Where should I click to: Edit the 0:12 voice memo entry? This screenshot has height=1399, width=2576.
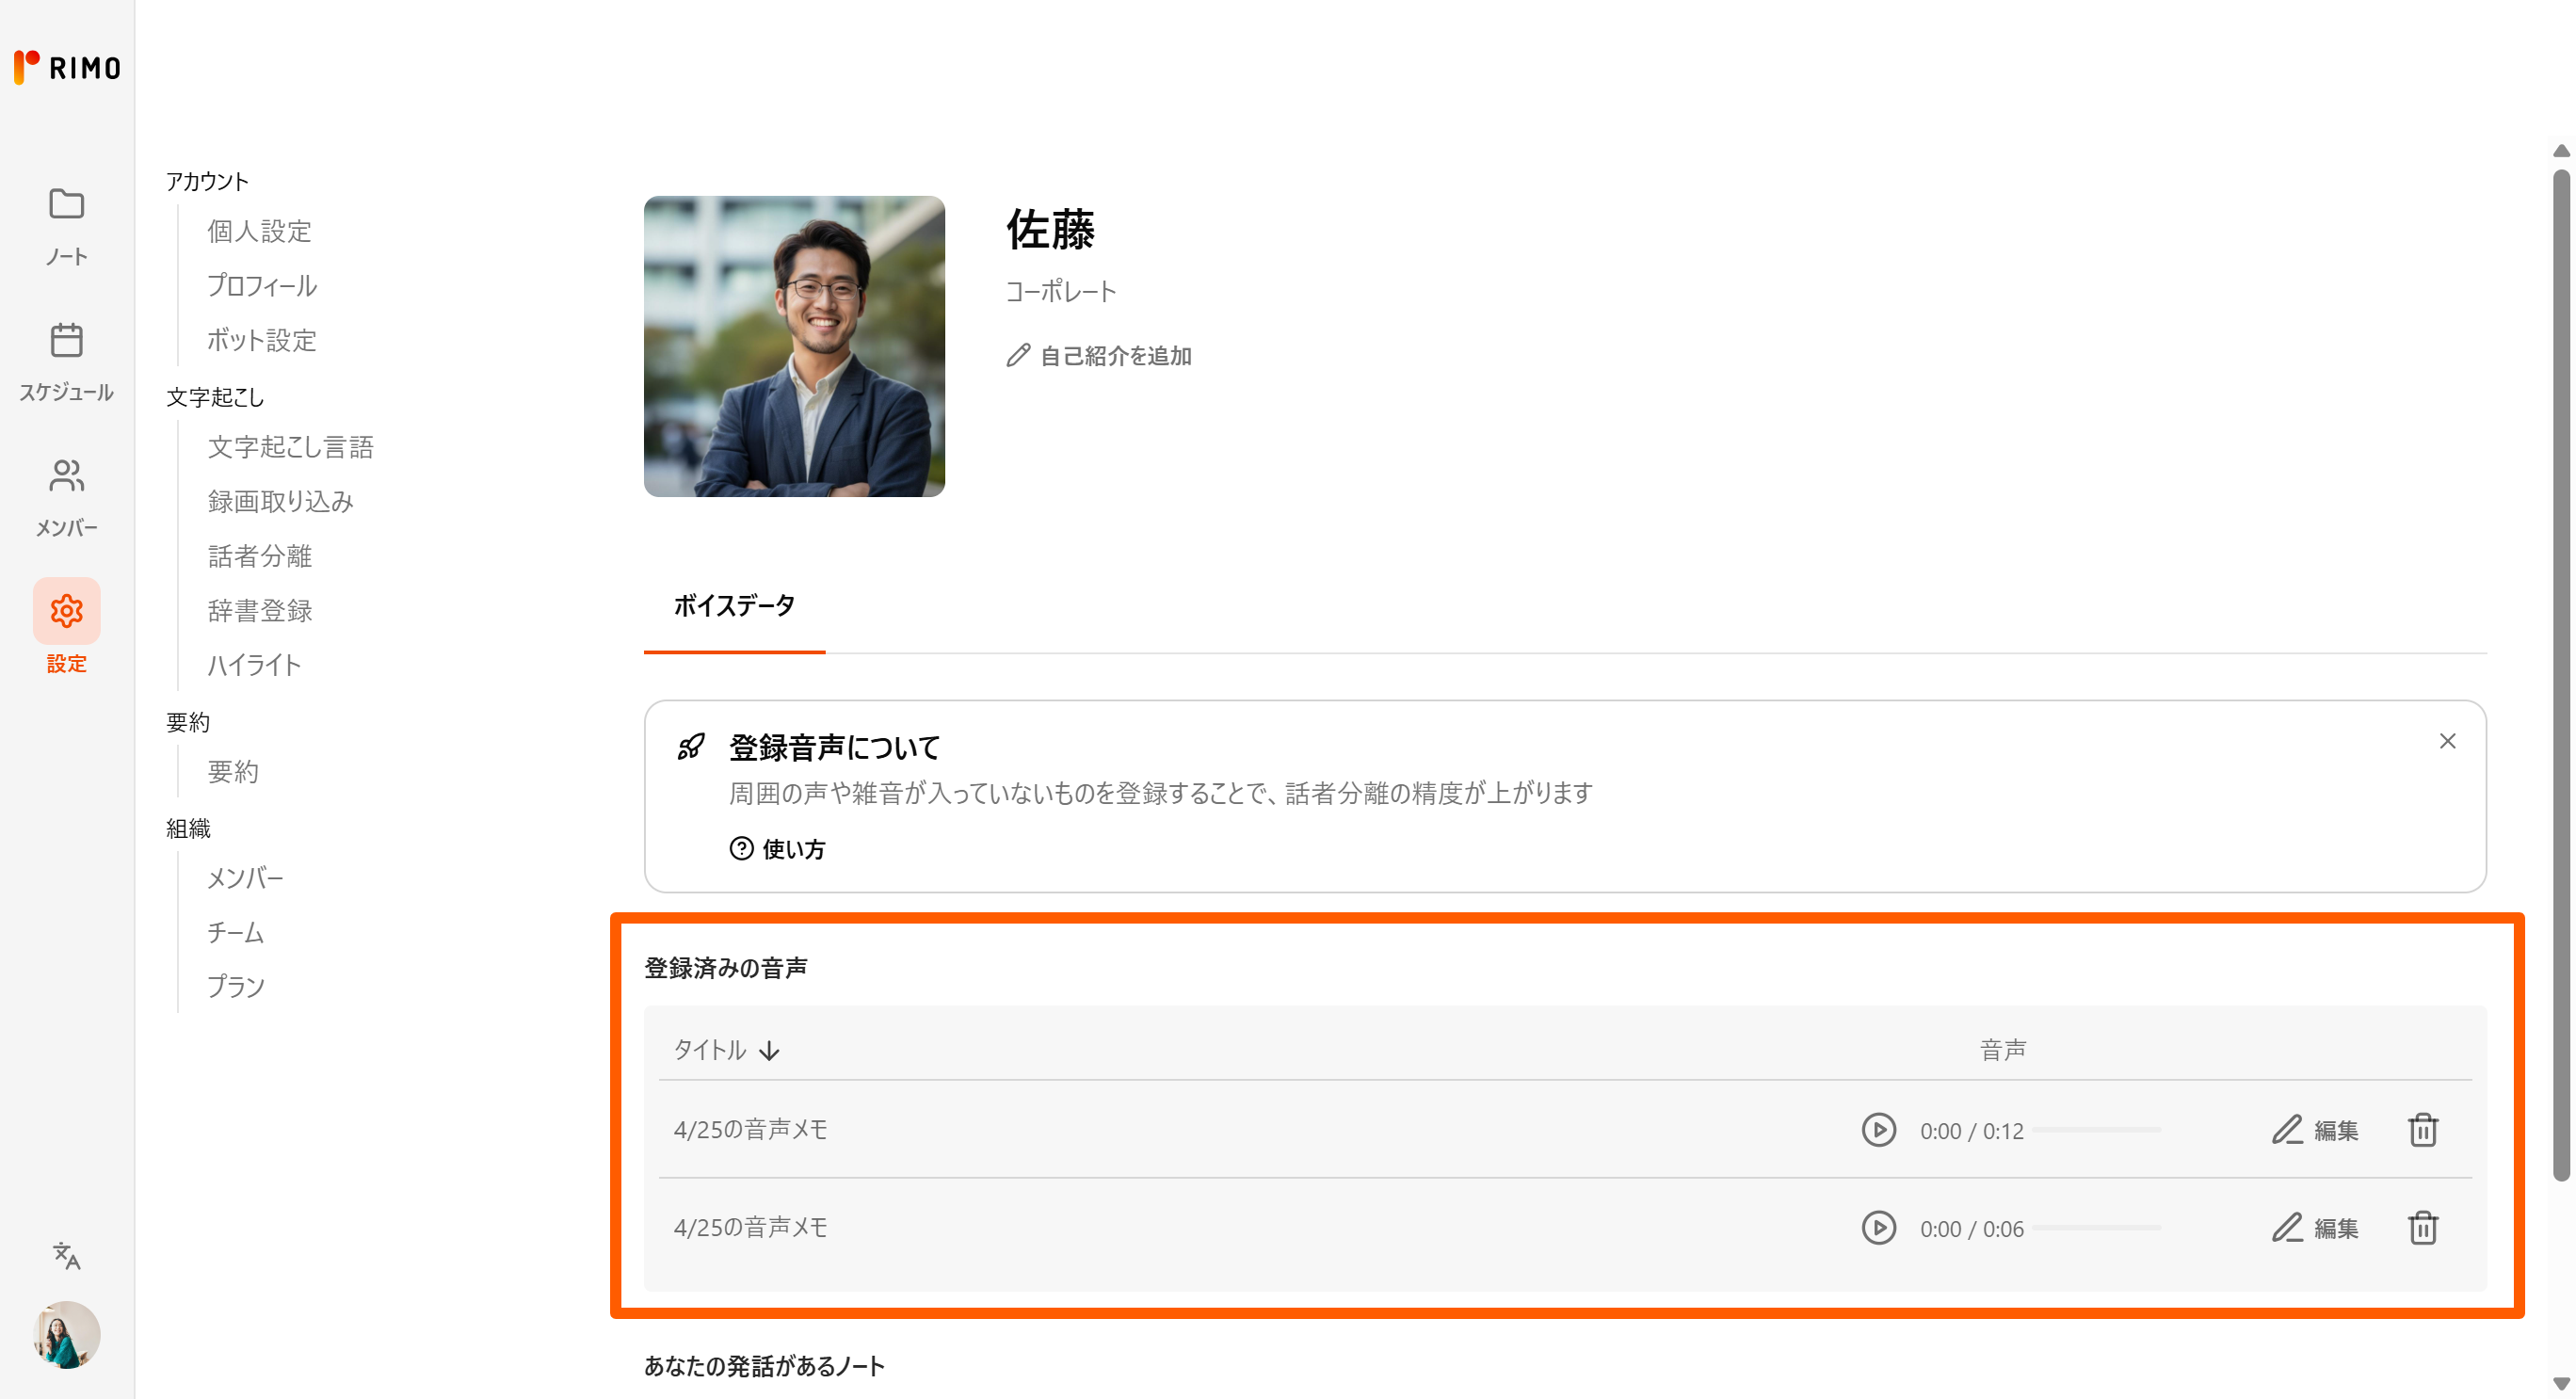(2315, 1130)
